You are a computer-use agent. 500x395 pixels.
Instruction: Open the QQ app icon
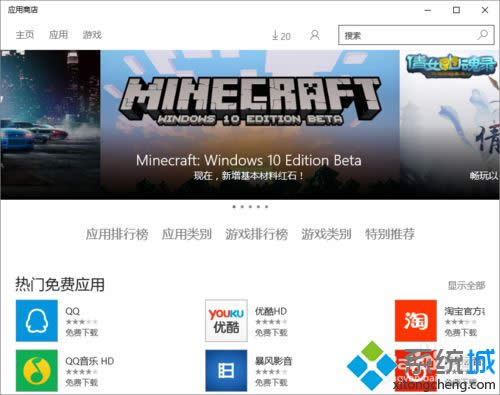[37, 321]
